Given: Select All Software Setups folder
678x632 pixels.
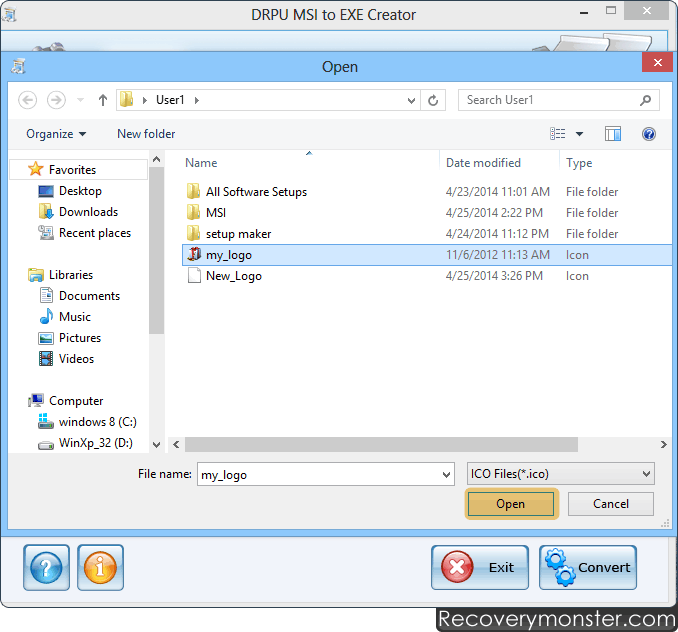Looking at the screenshot, I should (256, 192).
